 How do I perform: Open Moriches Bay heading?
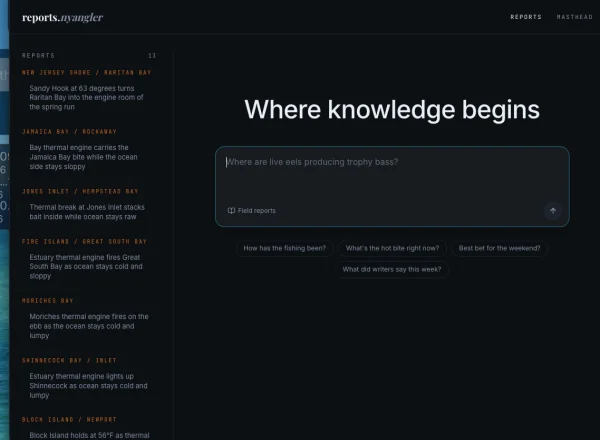pos(47,301)
